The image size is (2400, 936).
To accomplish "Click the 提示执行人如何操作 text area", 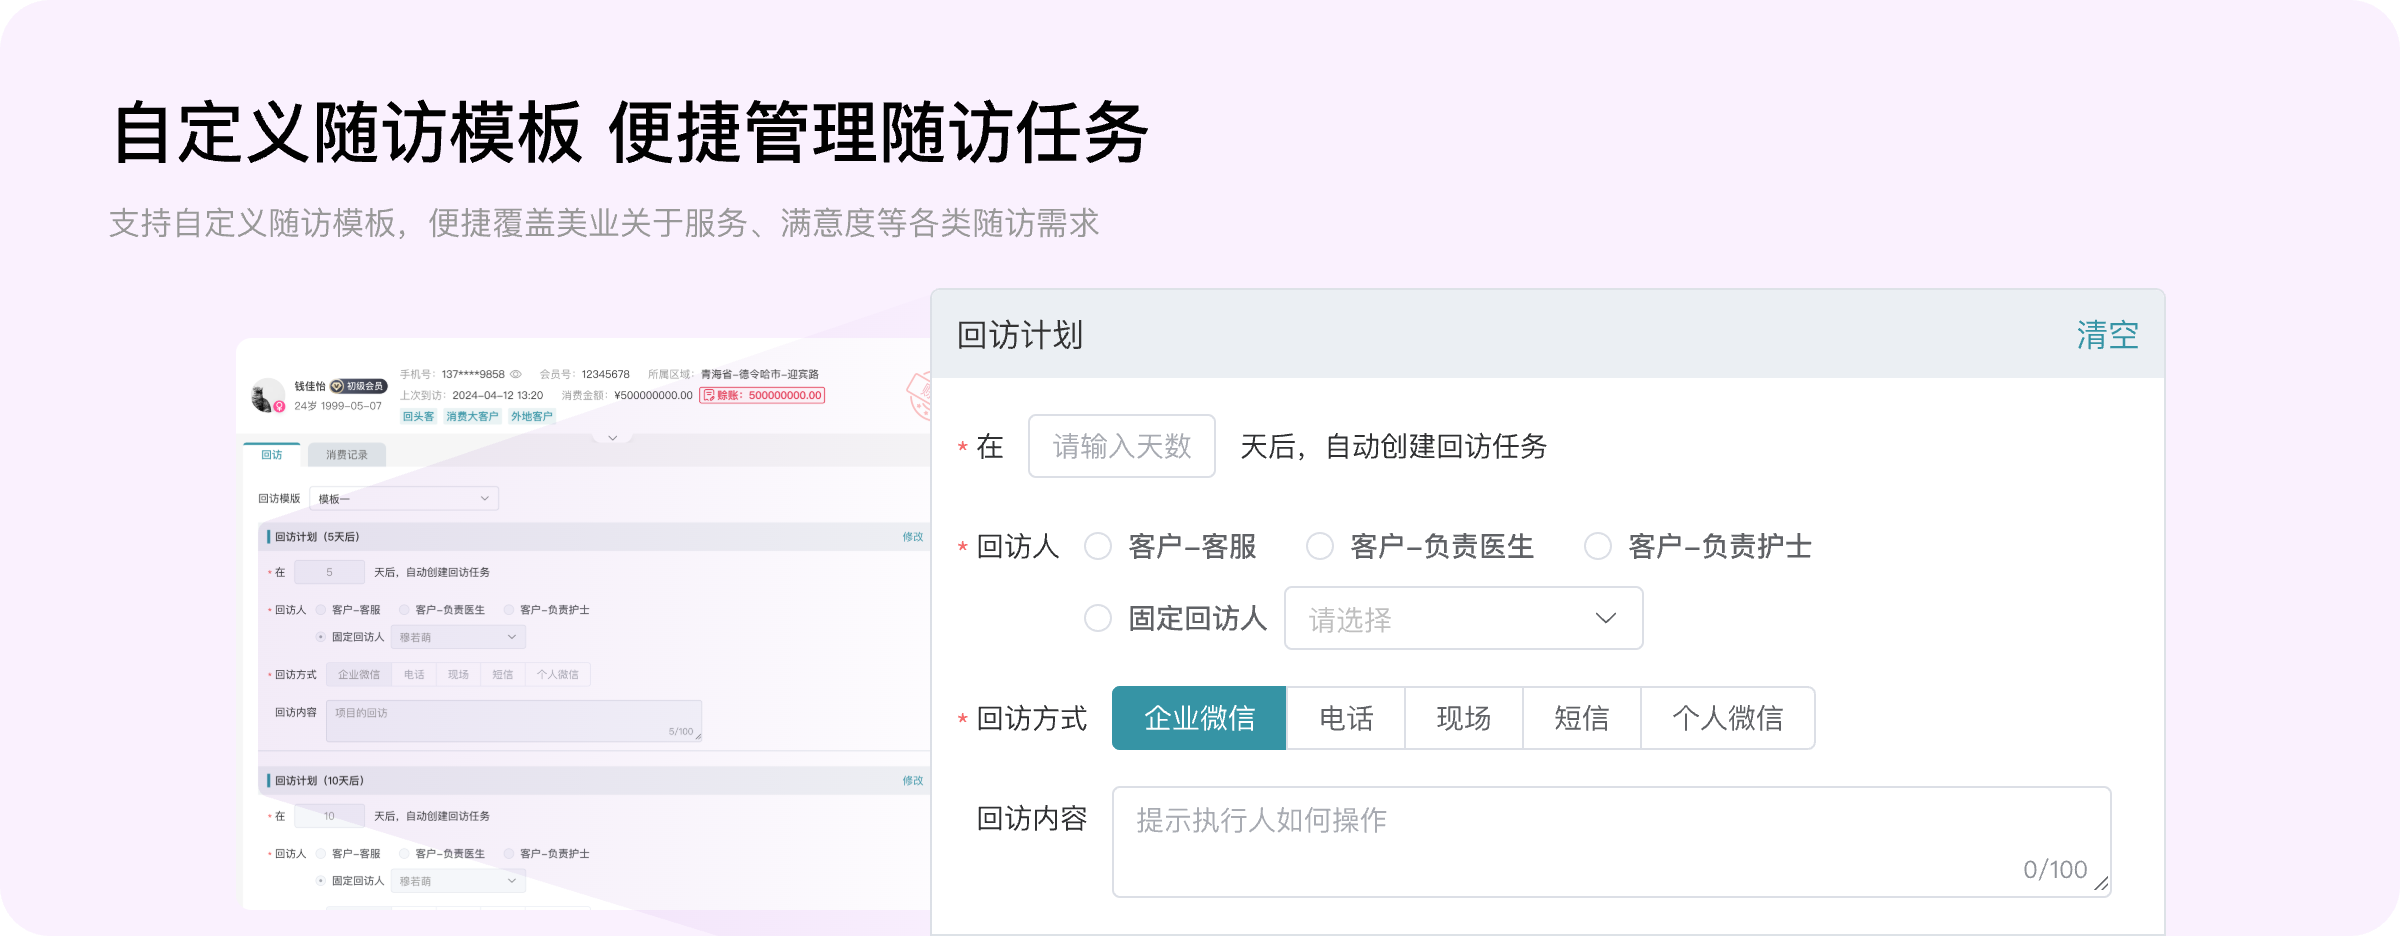I will [1610, 840].
